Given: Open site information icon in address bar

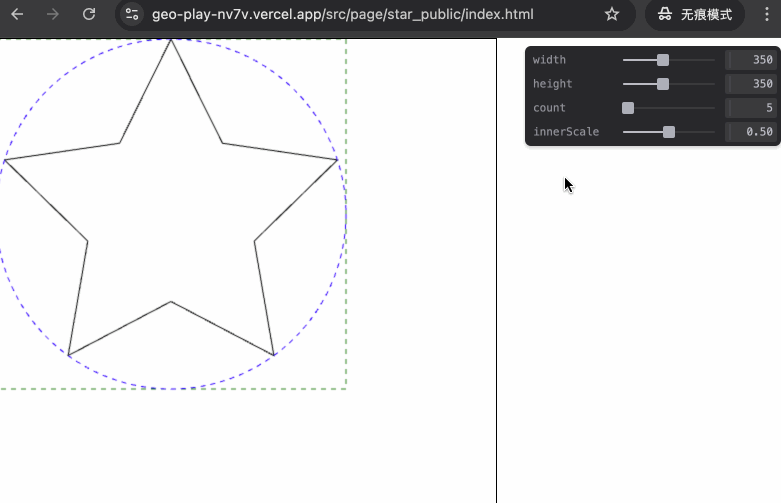Looking at the screenshot, I should coord(132,14).
